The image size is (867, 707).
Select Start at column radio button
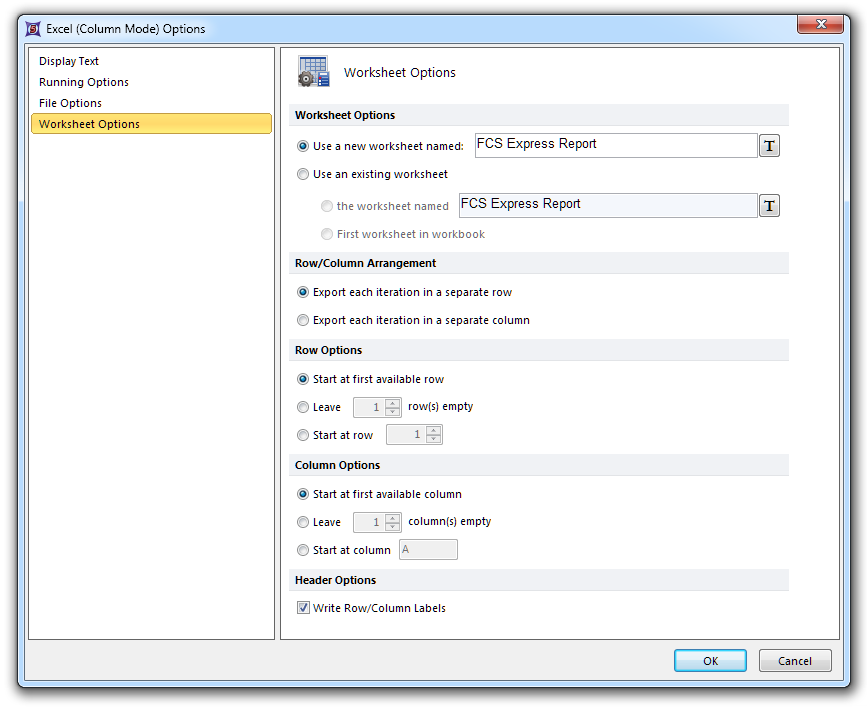(303, 550)
